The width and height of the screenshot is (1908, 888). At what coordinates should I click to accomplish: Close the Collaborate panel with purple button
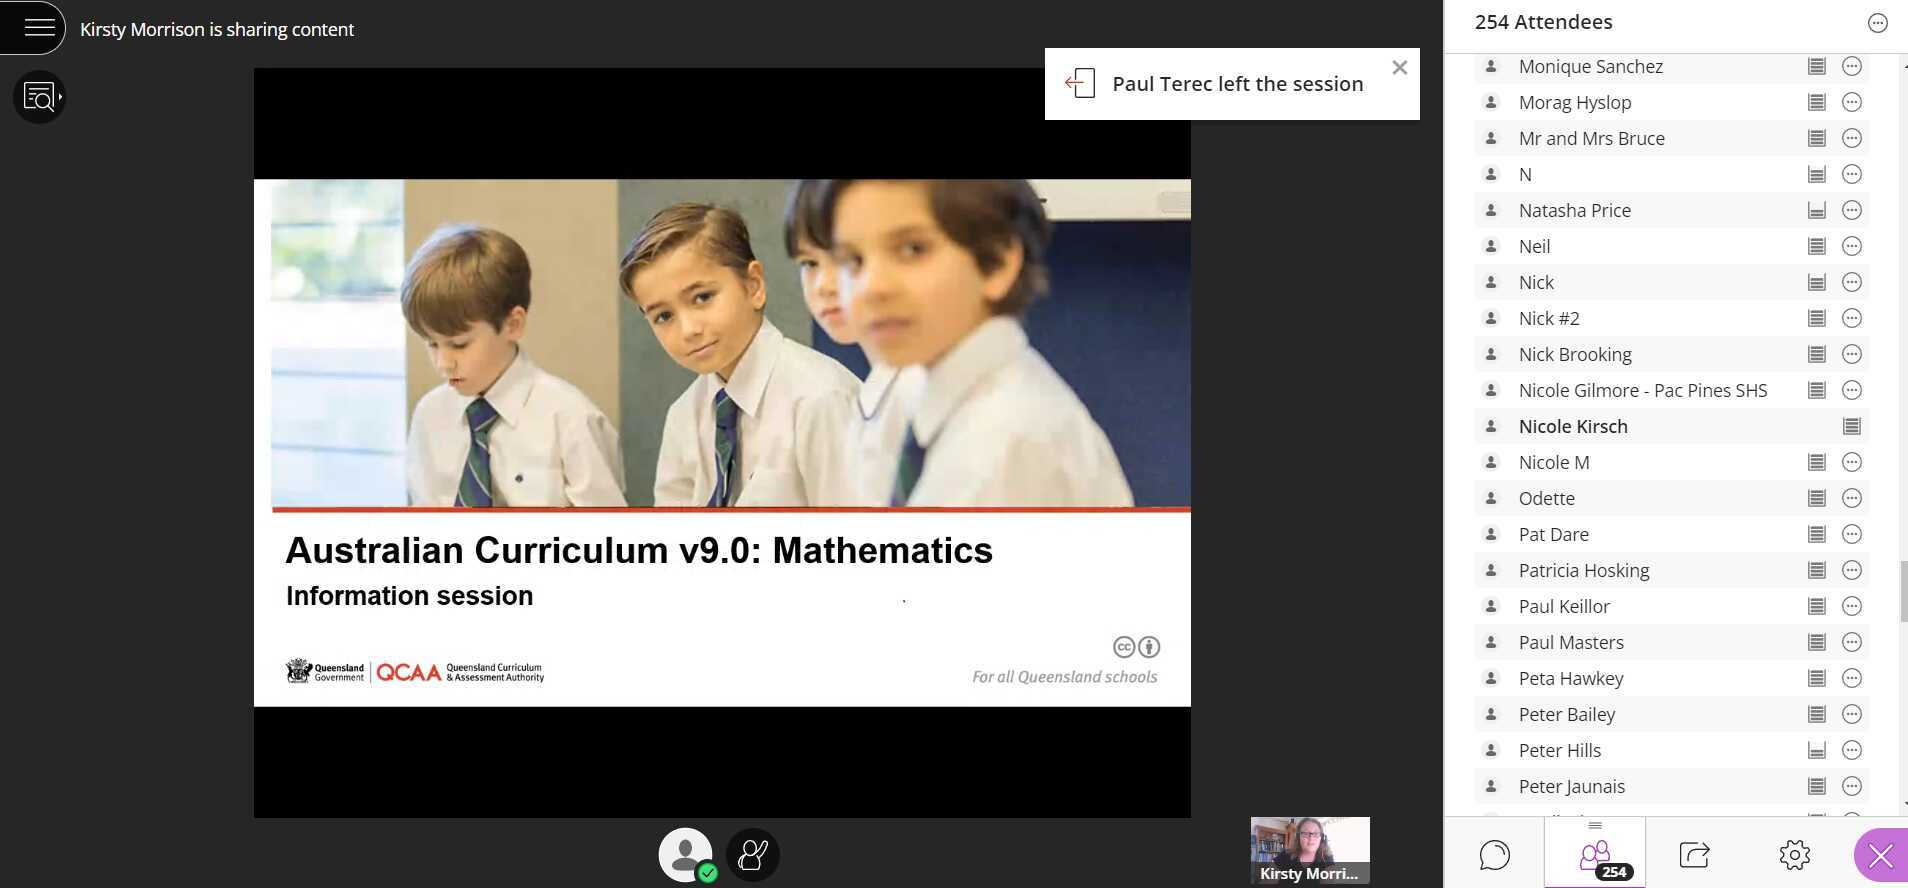tap(1881, 856)
